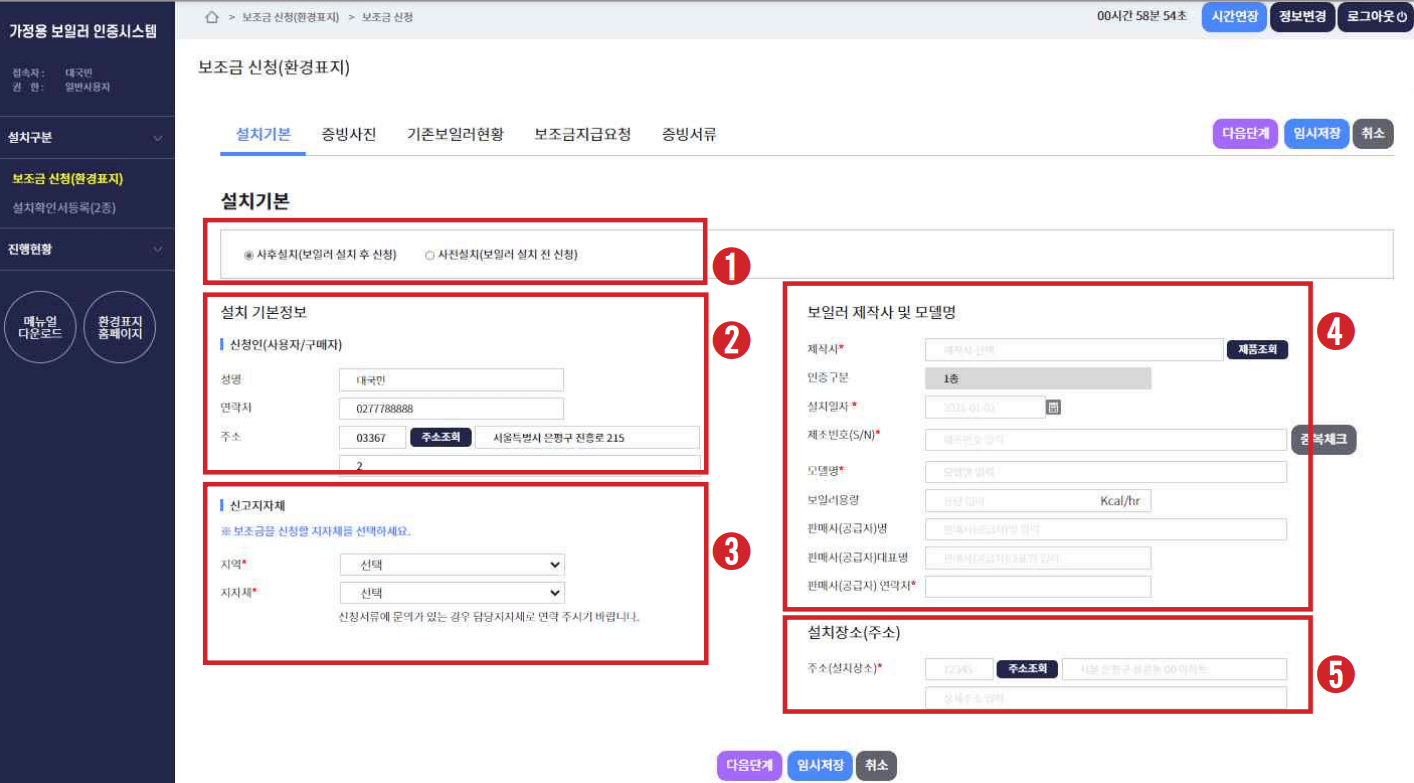Image resolution: width=1414 pixels, height=783 pixels.
Task: Click the 판매사(공급사)대표명 input field
Action: coord(1038,558)
